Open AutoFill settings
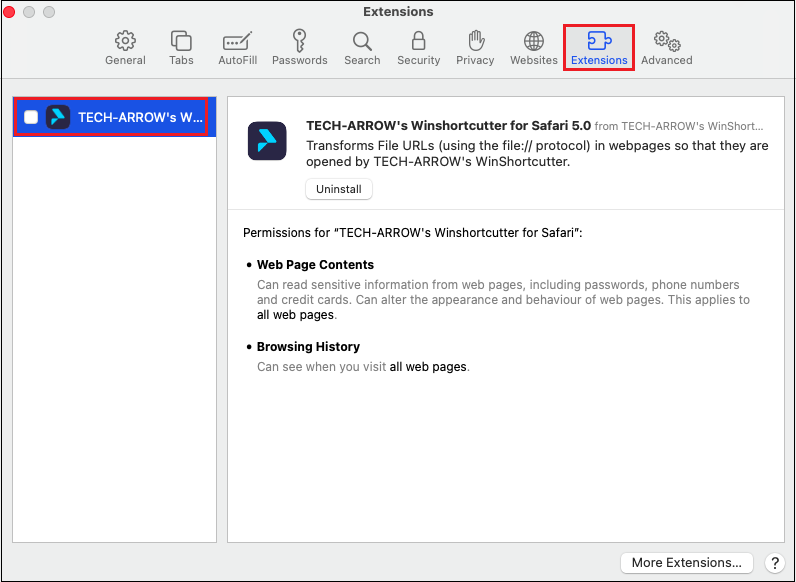 (237, 48)
